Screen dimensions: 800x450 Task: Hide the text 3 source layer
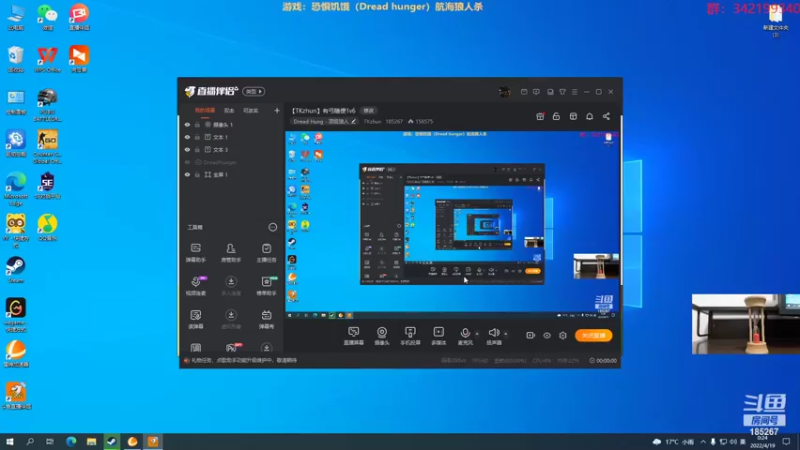coord(187,149)
